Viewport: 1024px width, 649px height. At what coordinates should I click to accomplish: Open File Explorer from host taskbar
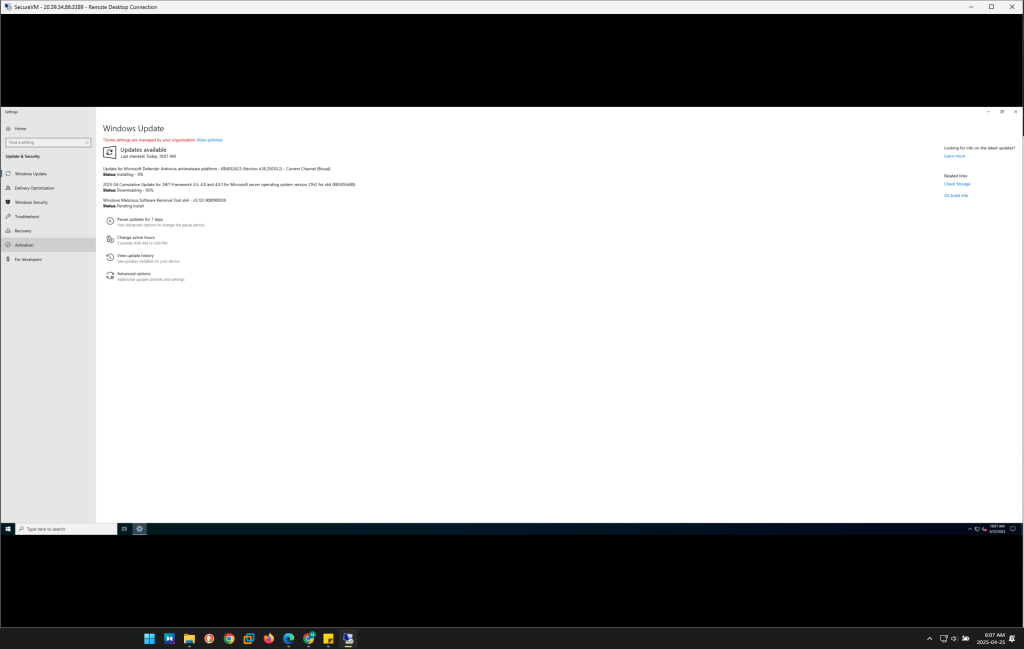[189, 639]
